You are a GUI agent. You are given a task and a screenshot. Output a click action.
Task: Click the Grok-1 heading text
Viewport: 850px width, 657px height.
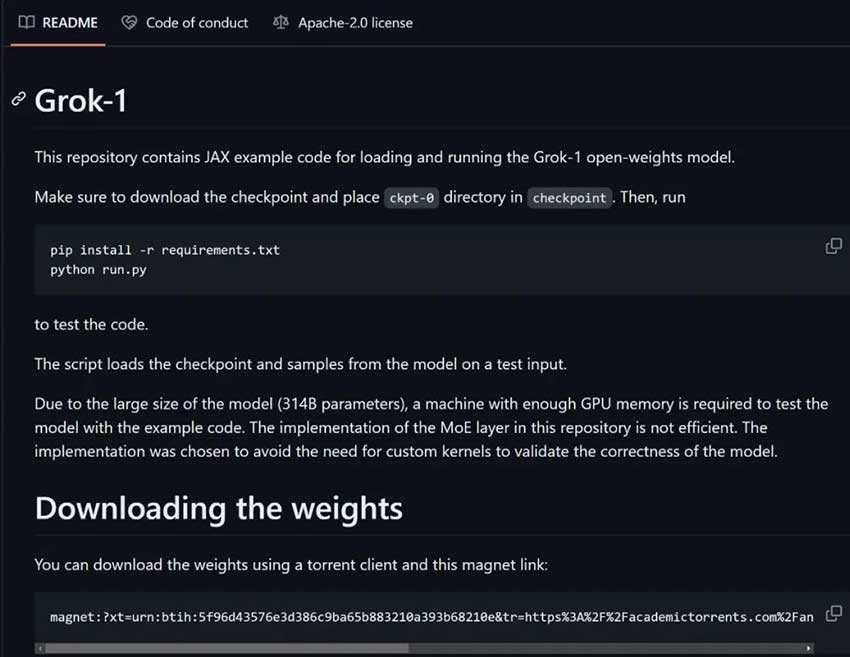click(x=81, y=101)
